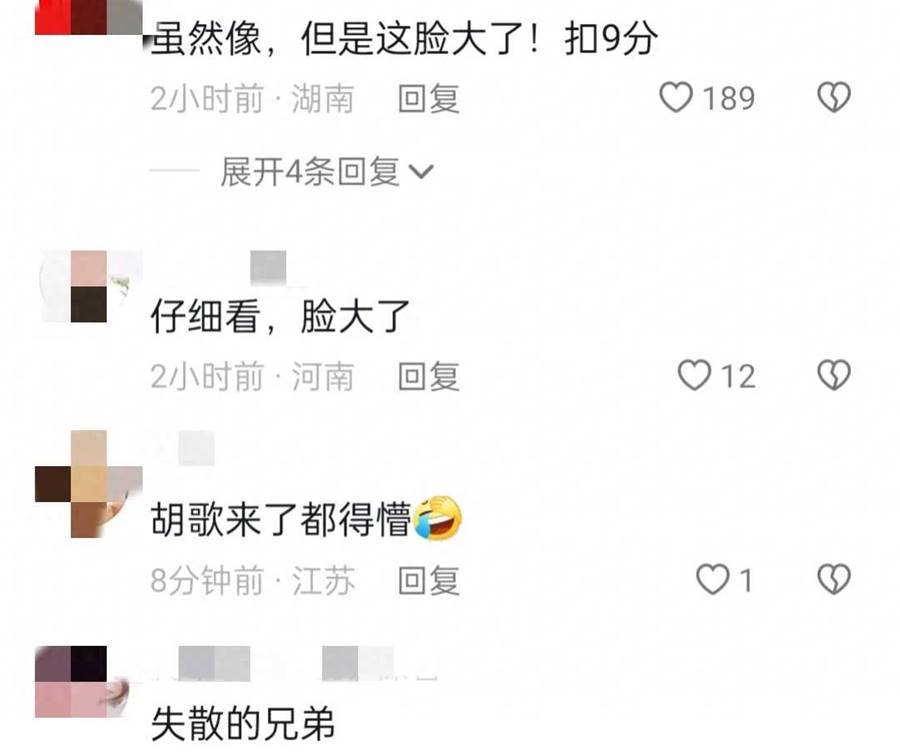Like the Jiangsu comment with 1 like
Viewport: 900px width, 756px height.
[712, 579]
